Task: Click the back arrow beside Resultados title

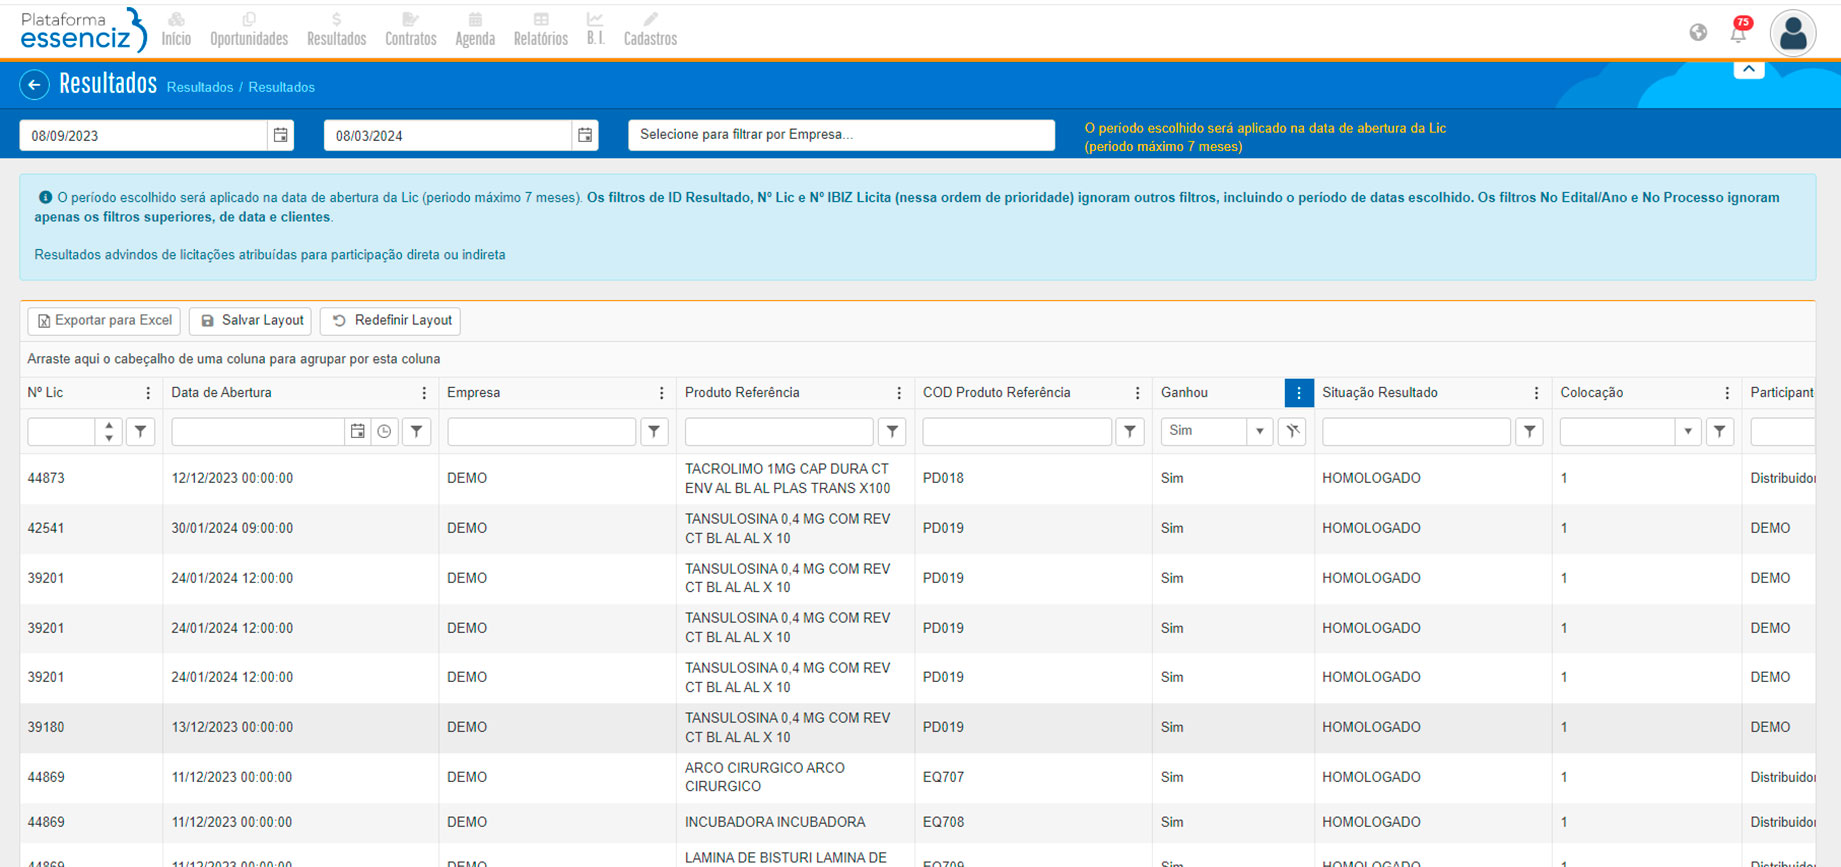Action: coord(34,85)
